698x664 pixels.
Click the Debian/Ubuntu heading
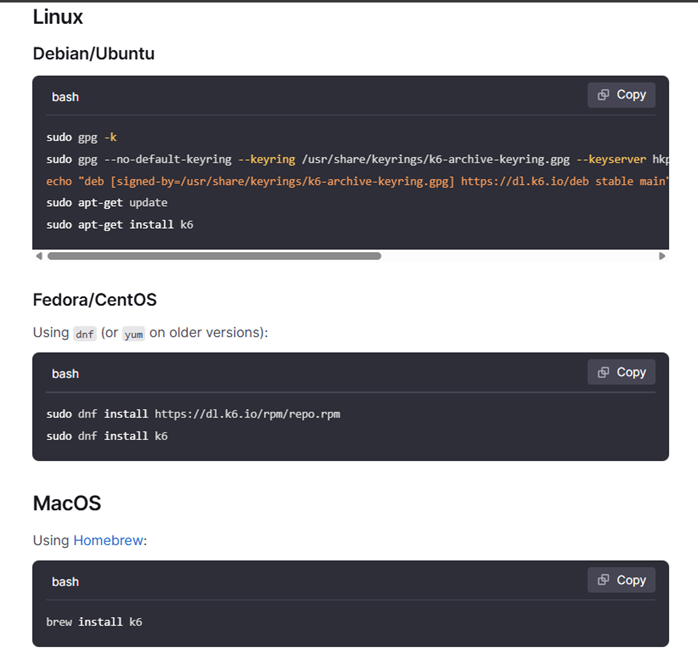point(94,53)
